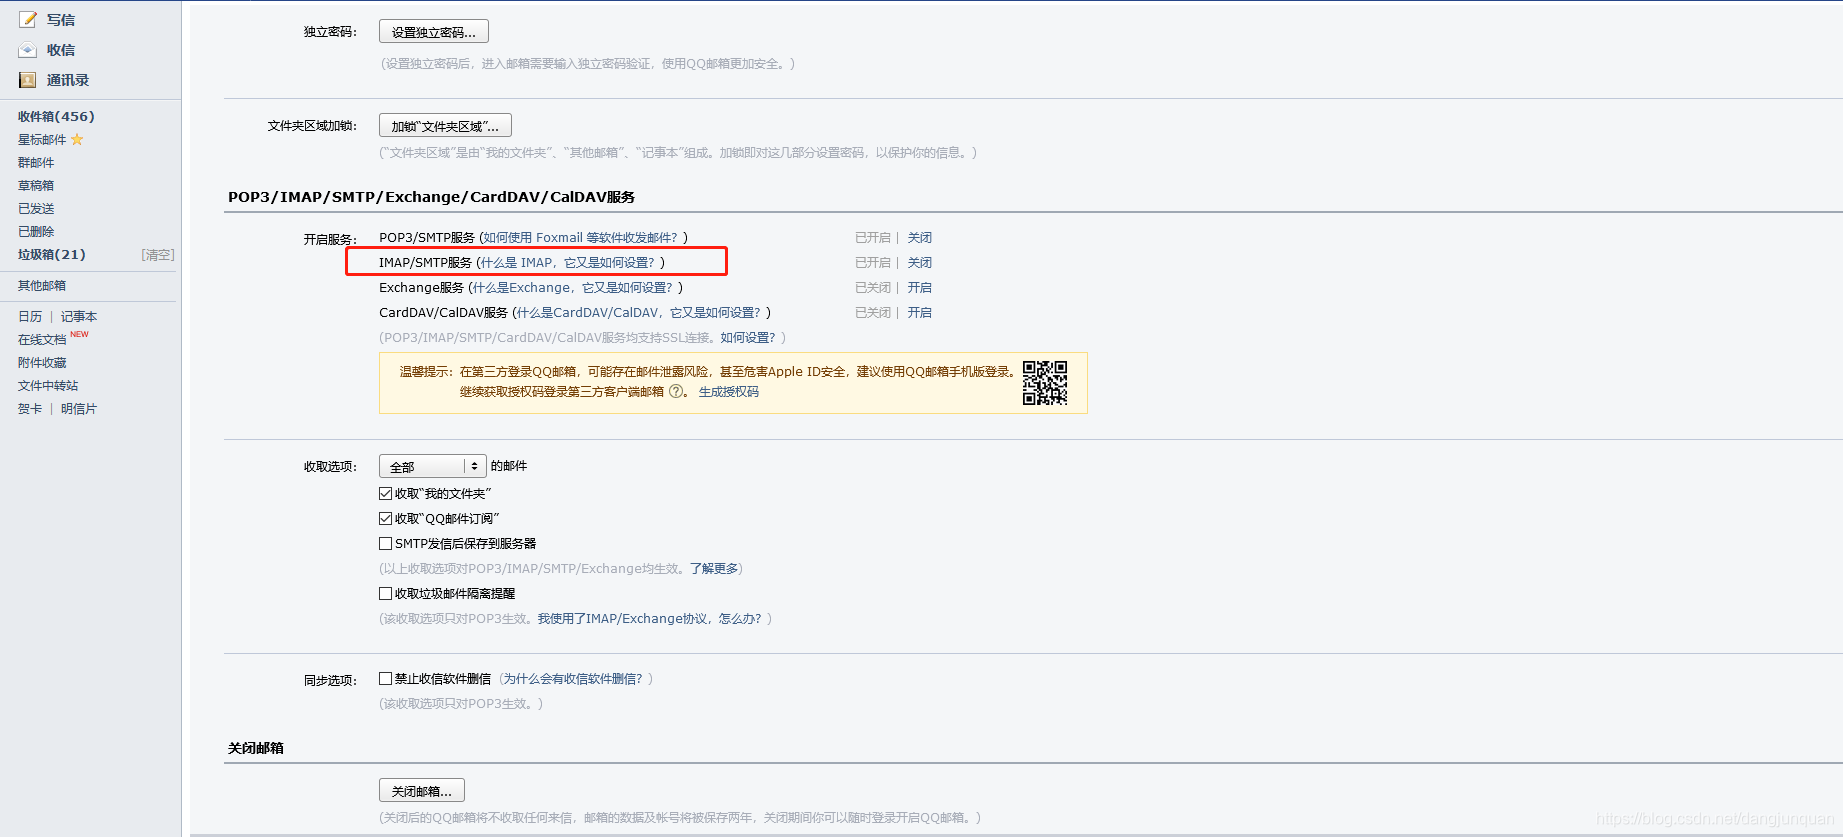Click [清空] to empty the junk folder
Image resolution: width=1843 pixels, height=837 pixels.
pos(158,255)
